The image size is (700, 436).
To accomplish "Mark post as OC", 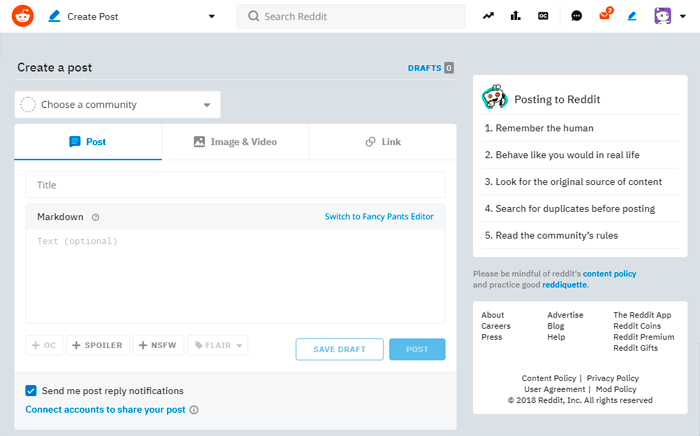I will 44,345.
